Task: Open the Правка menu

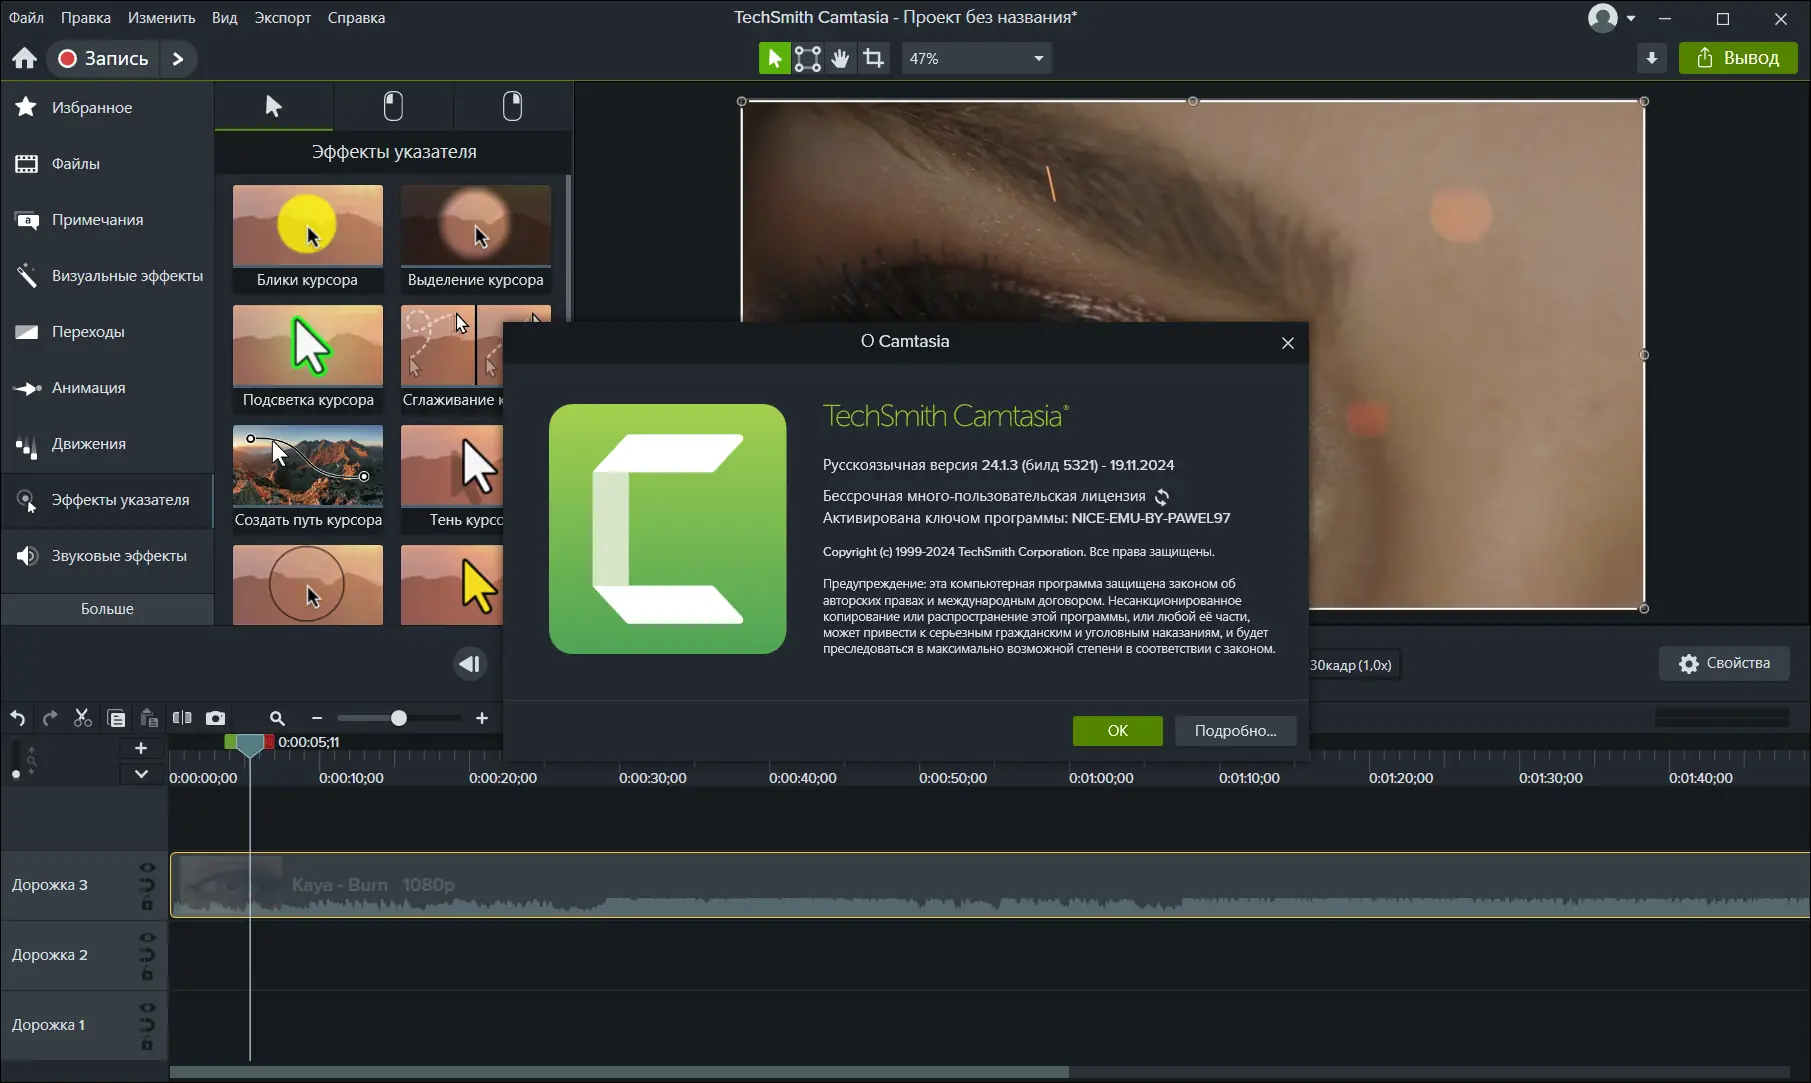Action: pos(86,18)
